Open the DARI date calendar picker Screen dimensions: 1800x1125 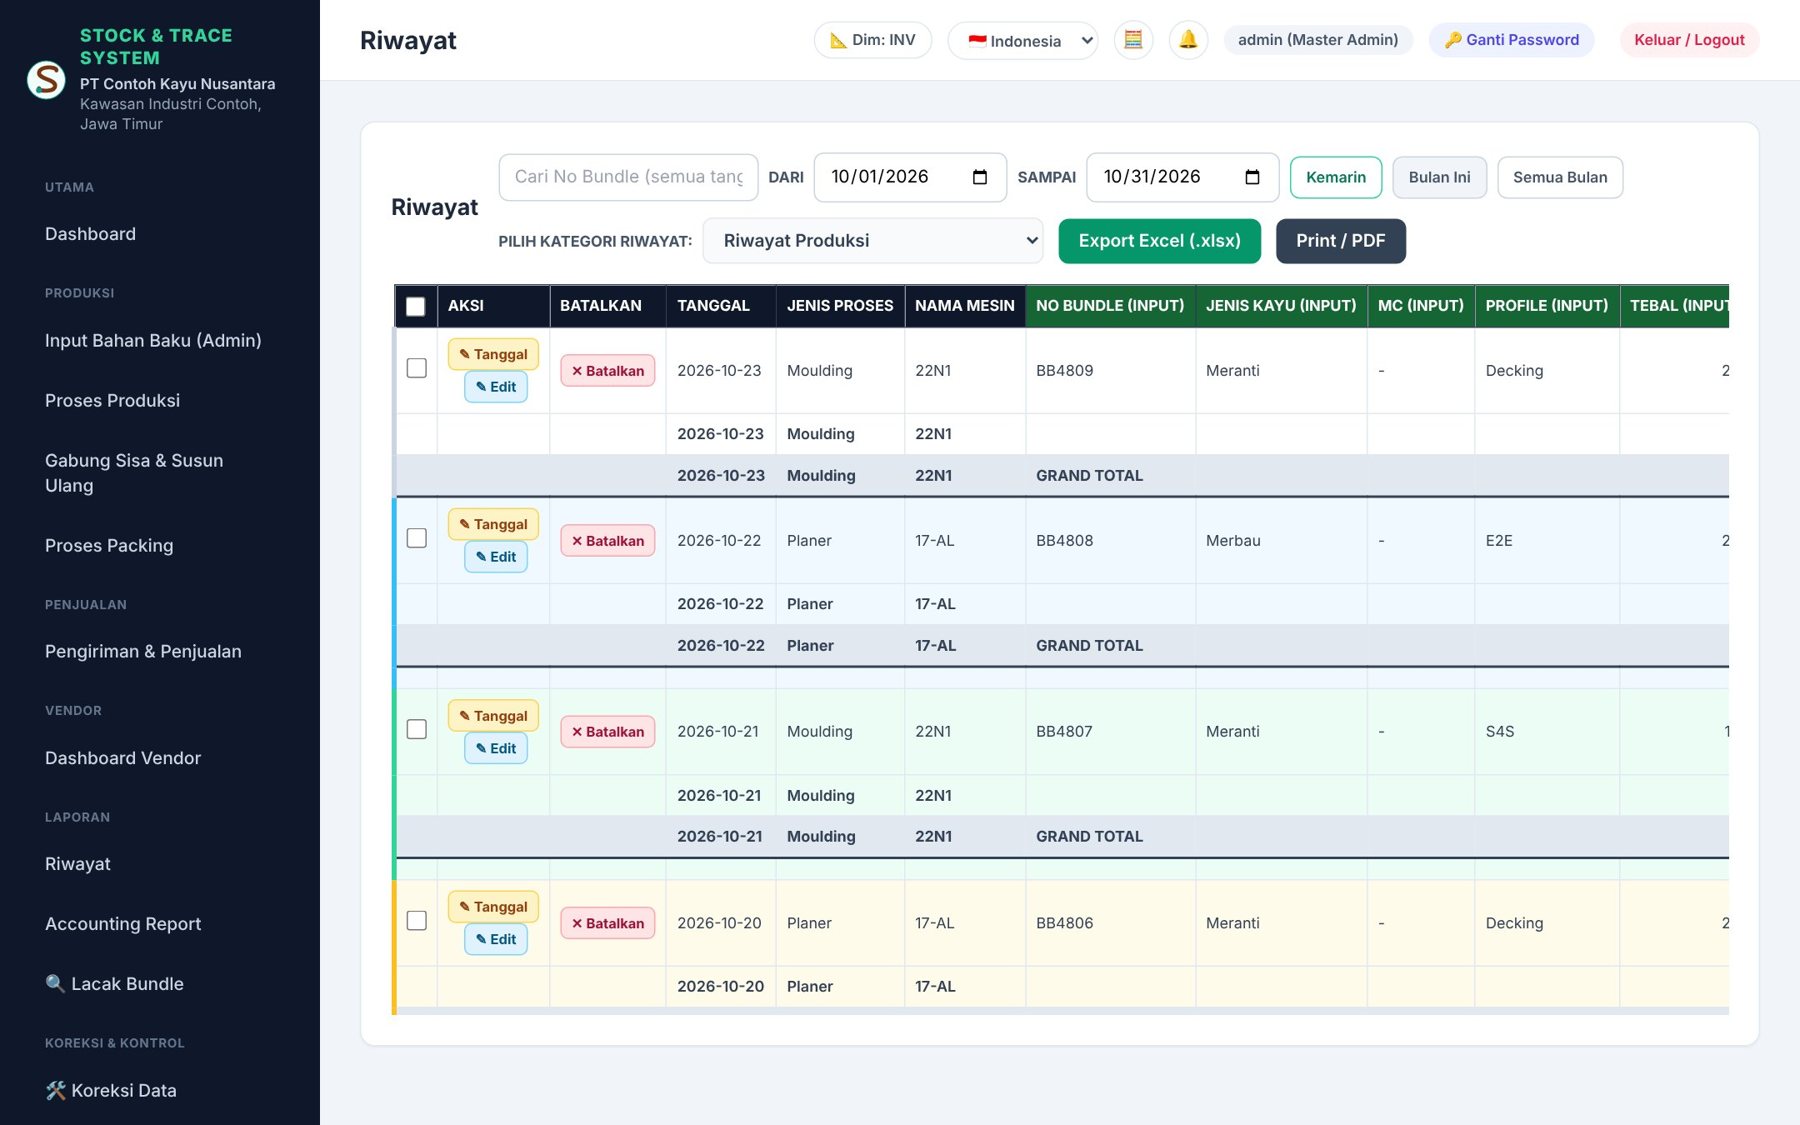pos(980,177)
